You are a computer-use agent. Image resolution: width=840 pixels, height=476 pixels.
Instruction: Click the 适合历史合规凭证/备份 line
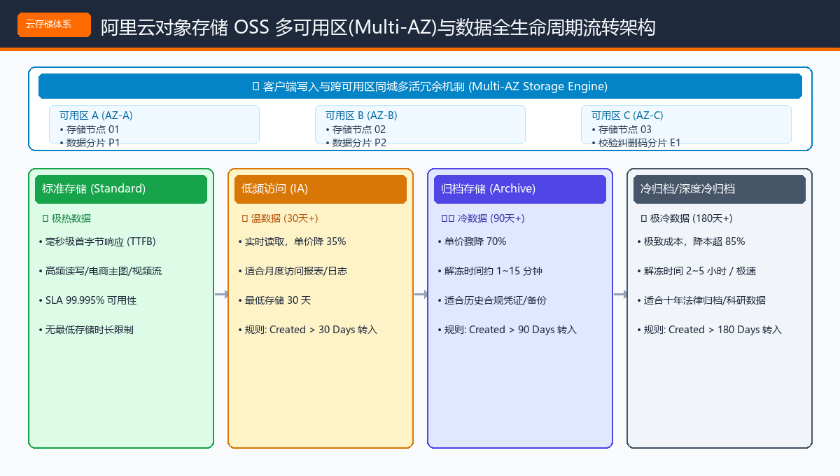click(492, 300)
